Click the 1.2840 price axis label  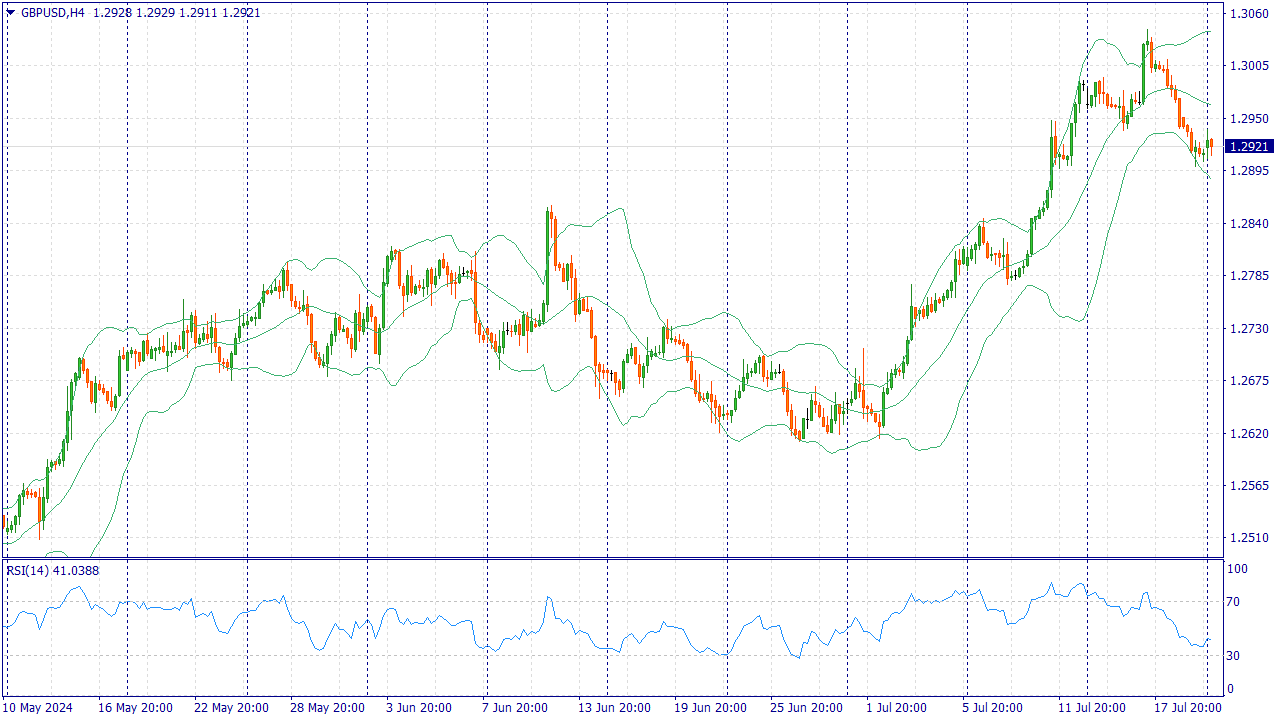(1248, 224)
